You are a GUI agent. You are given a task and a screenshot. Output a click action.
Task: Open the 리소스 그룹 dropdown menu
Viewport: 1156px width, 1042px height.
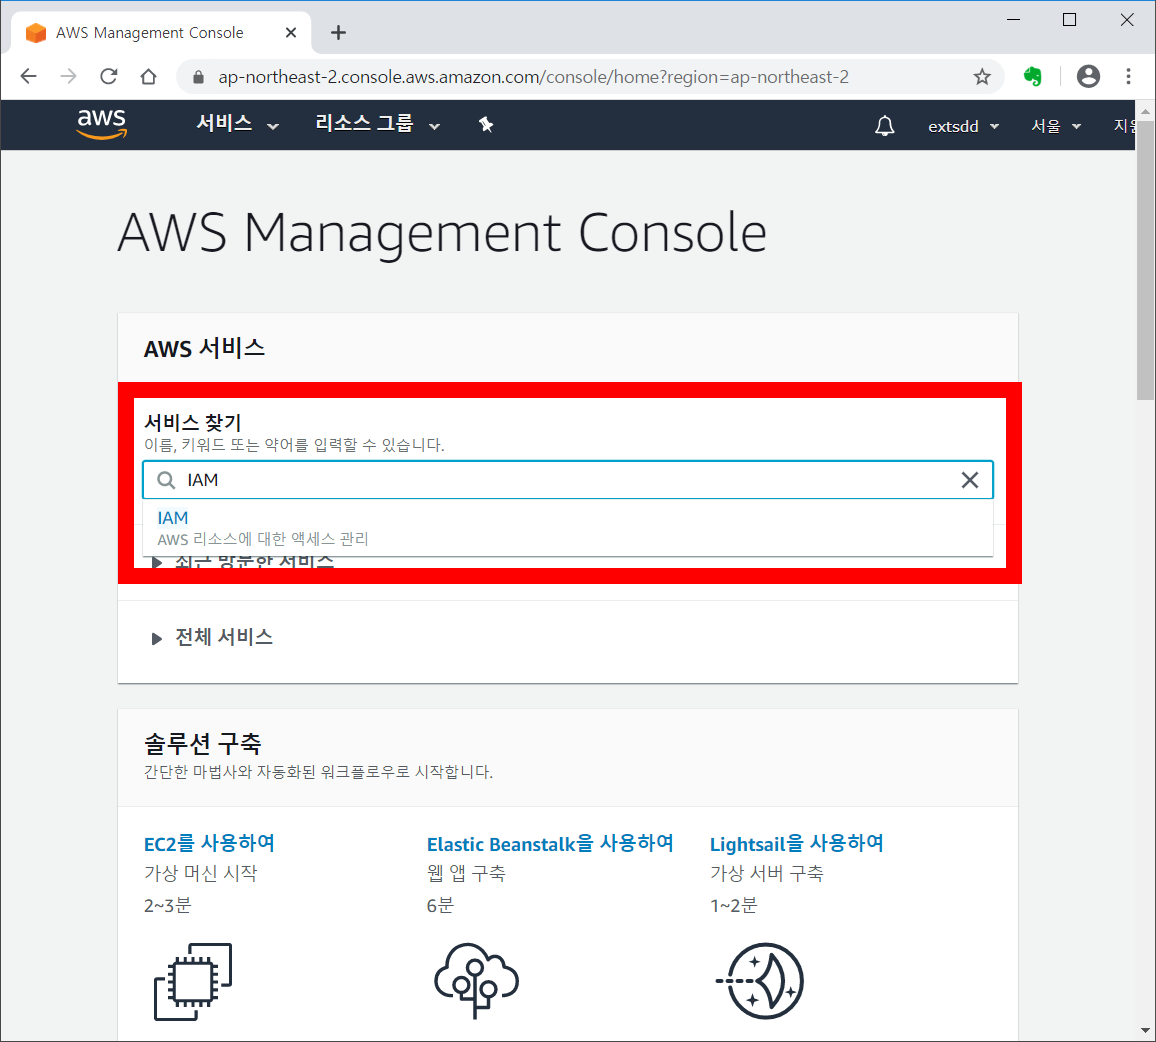377,124
